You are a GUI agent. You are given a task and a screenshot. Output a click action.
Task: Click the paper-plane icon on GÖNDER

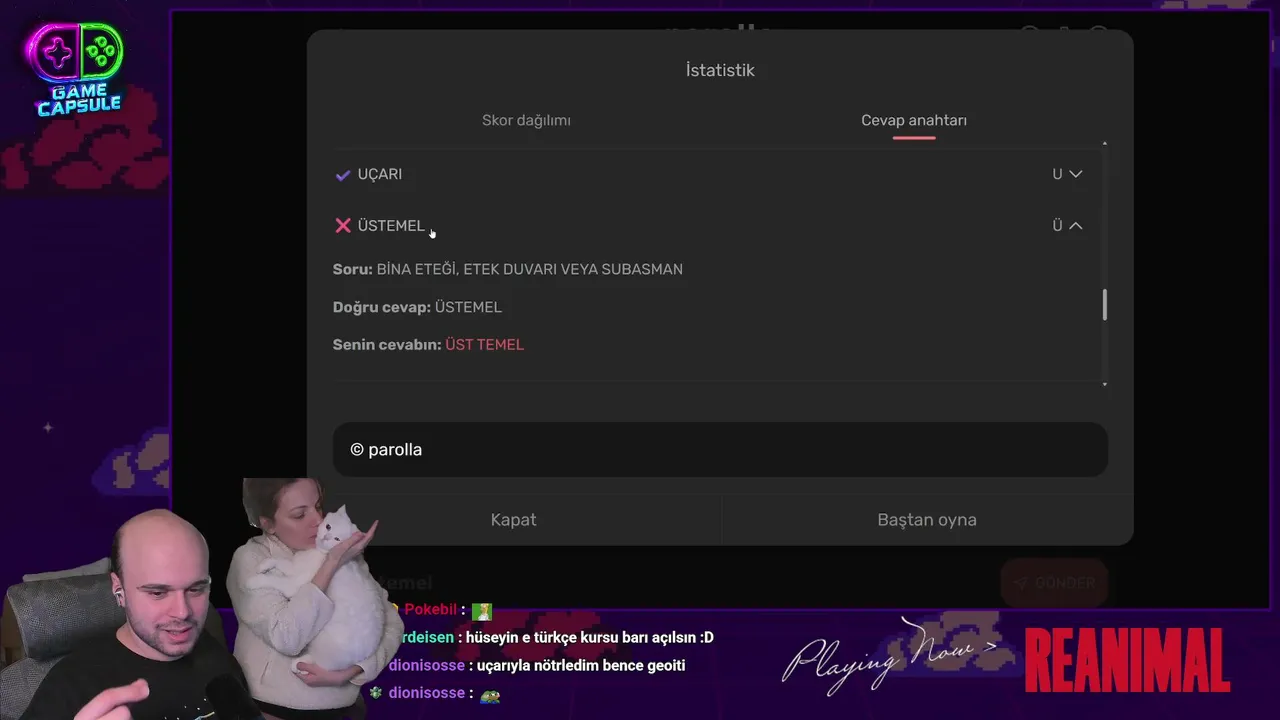pyautogui.click(x=1021, y=583)
